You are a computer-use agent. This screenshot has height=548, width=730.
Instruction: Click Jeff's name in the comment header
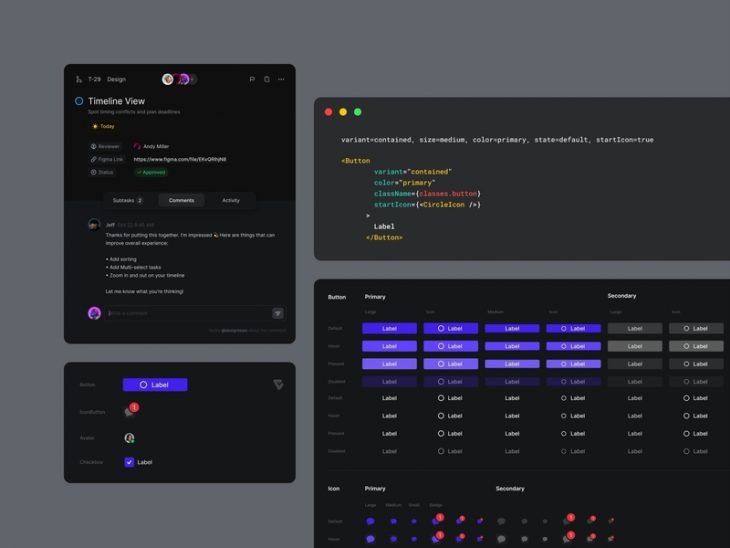tap(110, 225)
